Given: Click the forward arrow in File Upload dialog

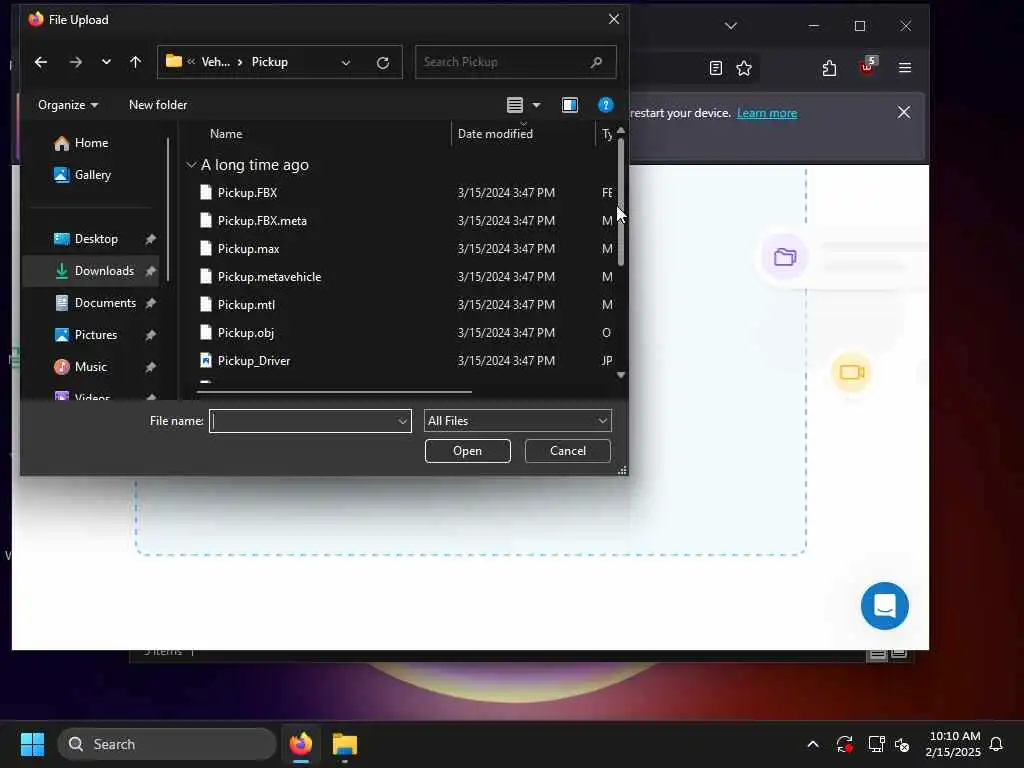Looking at the screenshot, I should [x=76, y=62].
